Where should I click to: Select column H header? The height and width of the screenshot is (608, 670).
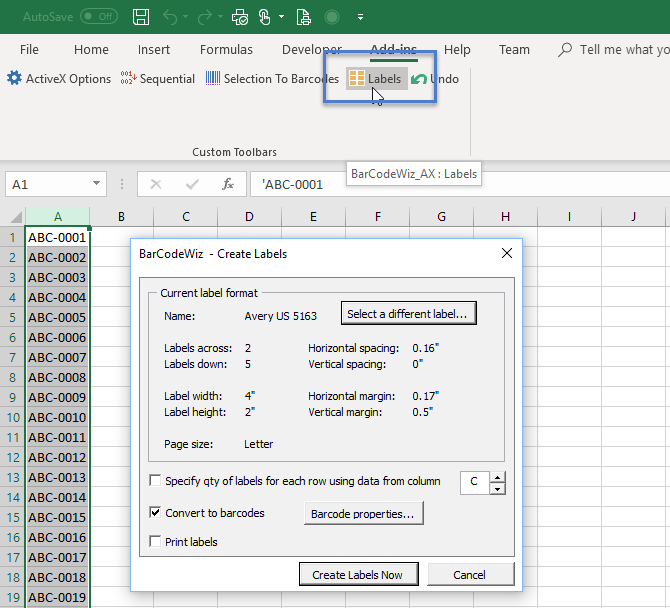[x=505, y=217]
